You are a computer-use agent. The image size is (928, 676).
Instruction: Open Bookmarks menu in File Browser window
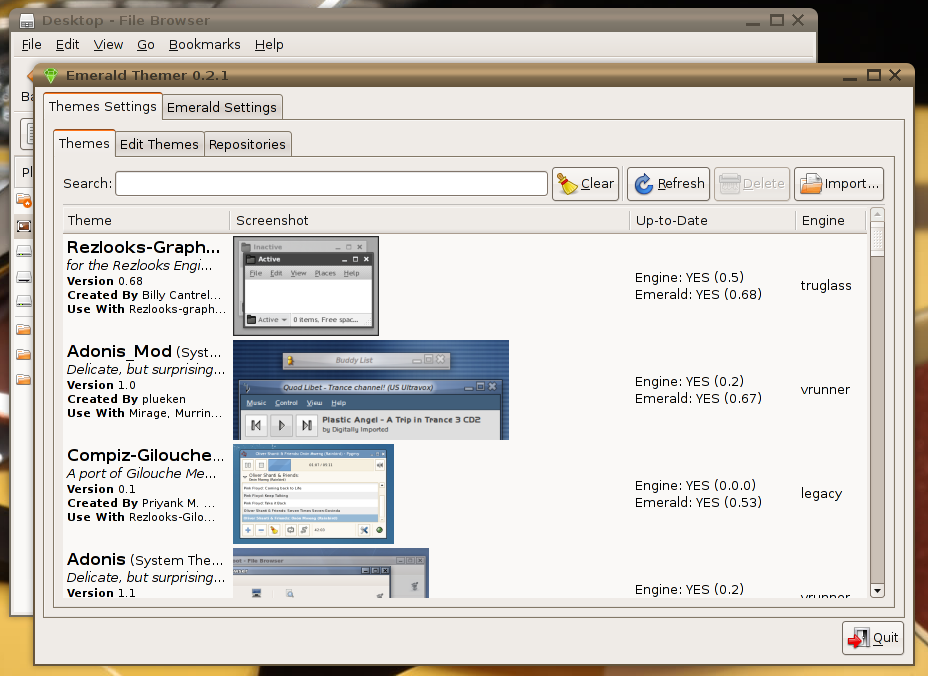[x=205, y=44]
